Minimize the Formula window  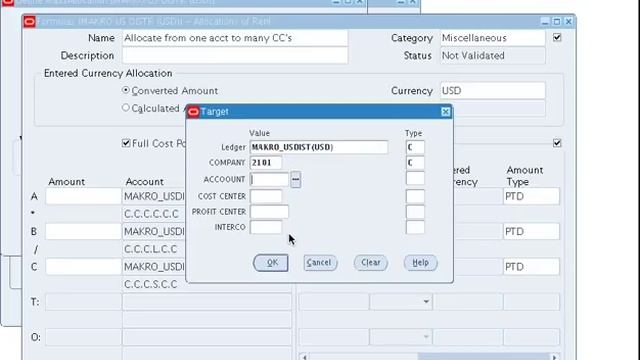(545, 21)
